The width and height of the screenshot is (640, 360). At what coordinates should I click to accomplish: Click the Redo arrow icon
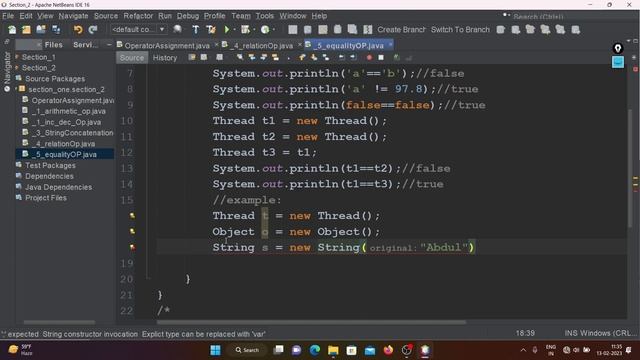(x=93, y=30)
